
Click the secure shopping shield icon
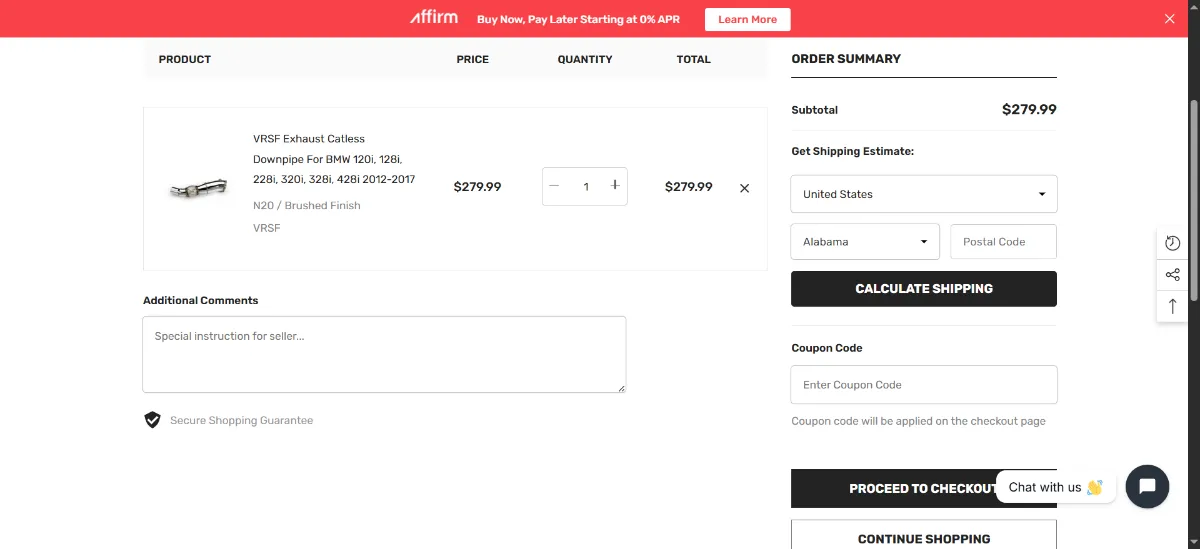(x=152, y=420)
